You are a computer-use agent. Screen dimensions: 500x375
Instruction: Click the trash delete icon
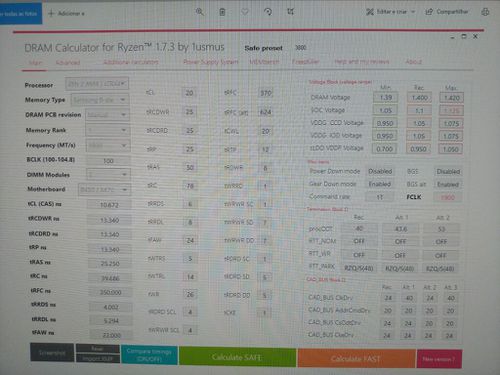pyautogui.click(x=222, y=12)
